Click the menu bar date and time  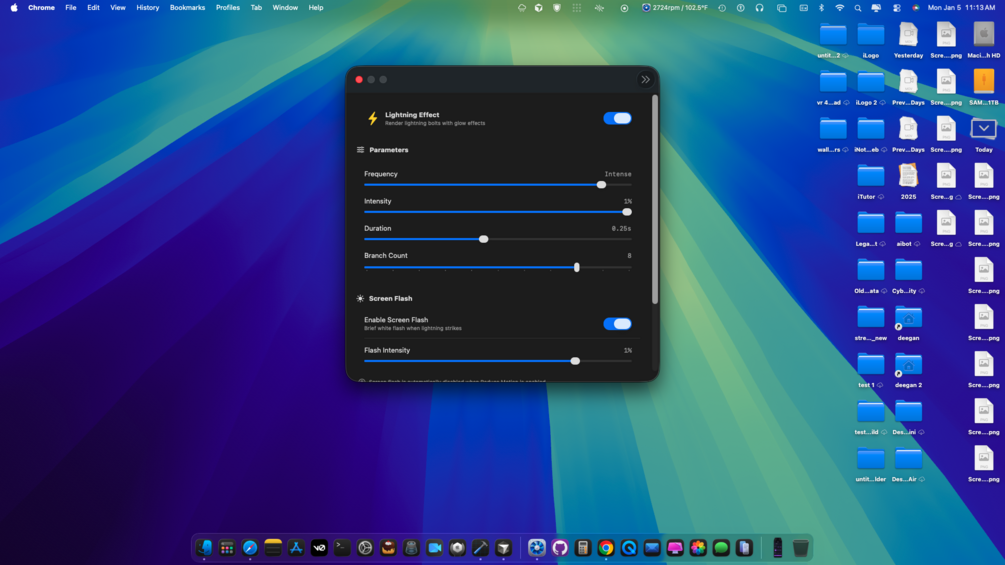point(961,8)
